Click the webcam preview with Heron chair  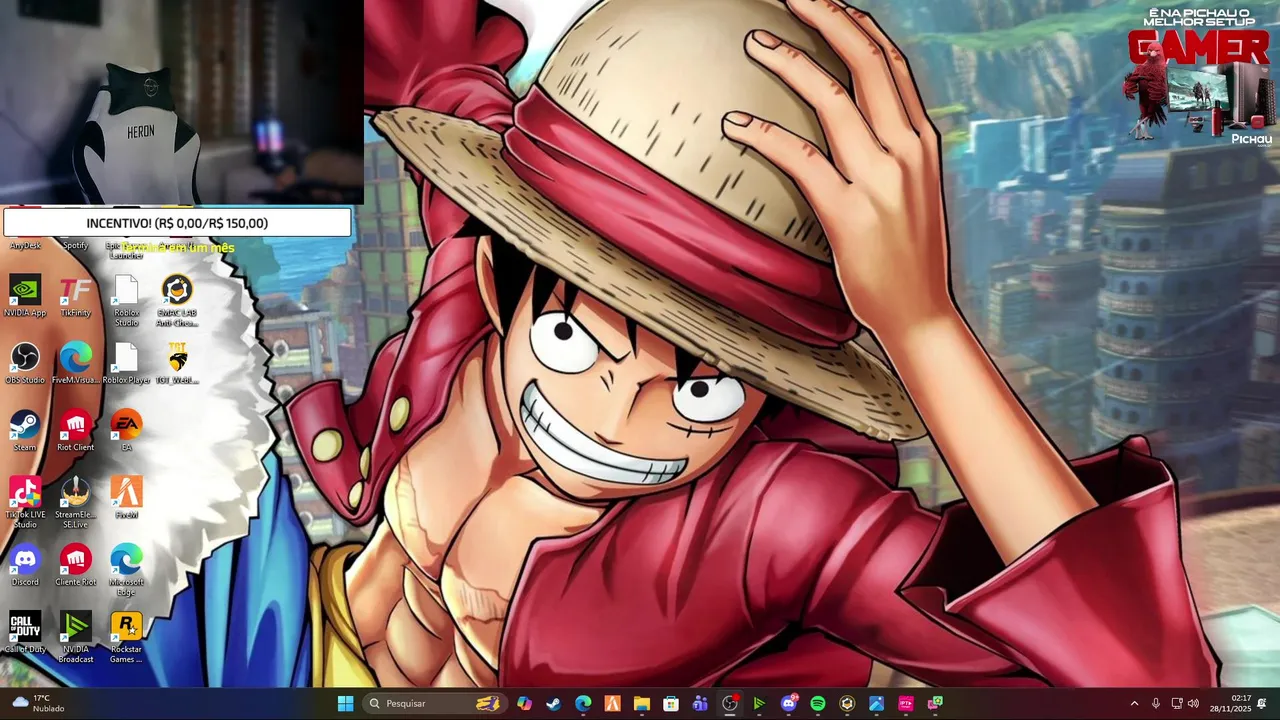coord(181,101)
